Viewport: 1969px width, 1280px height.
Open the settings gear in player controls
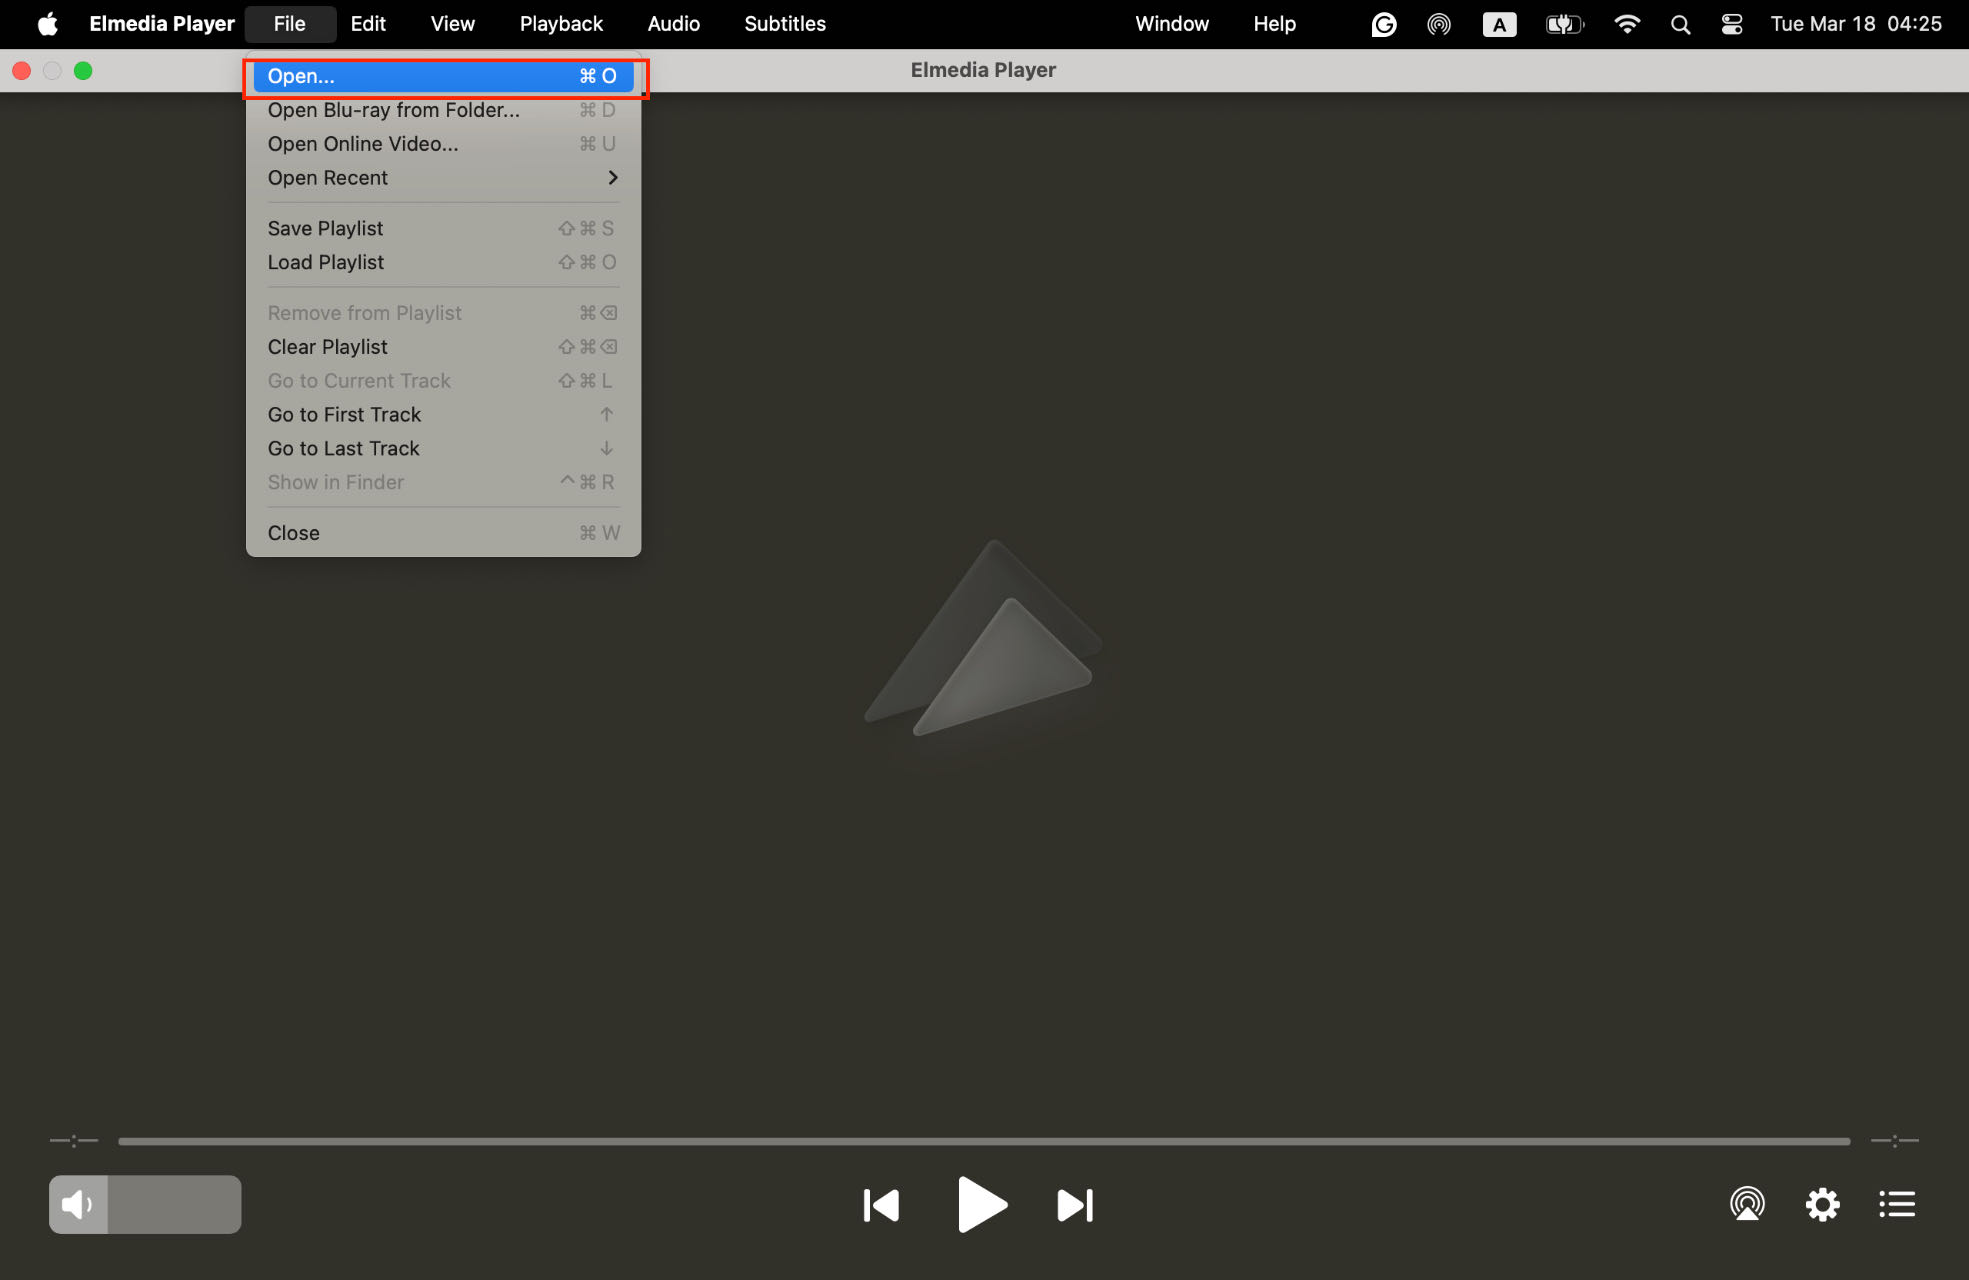[1822, 1204]
